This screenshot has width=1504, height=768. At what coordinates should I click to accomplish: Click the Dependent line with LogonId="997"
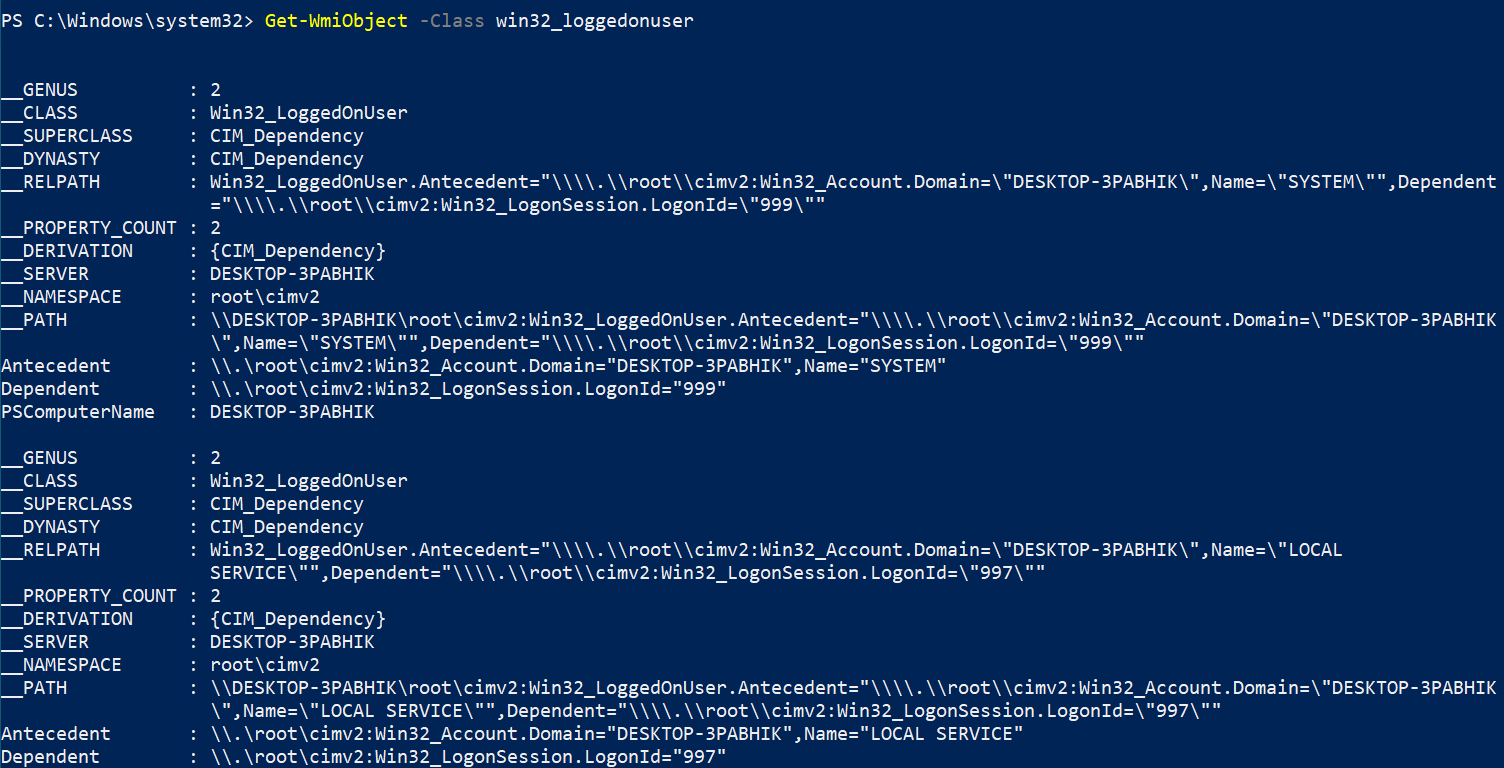pos(468,757)
